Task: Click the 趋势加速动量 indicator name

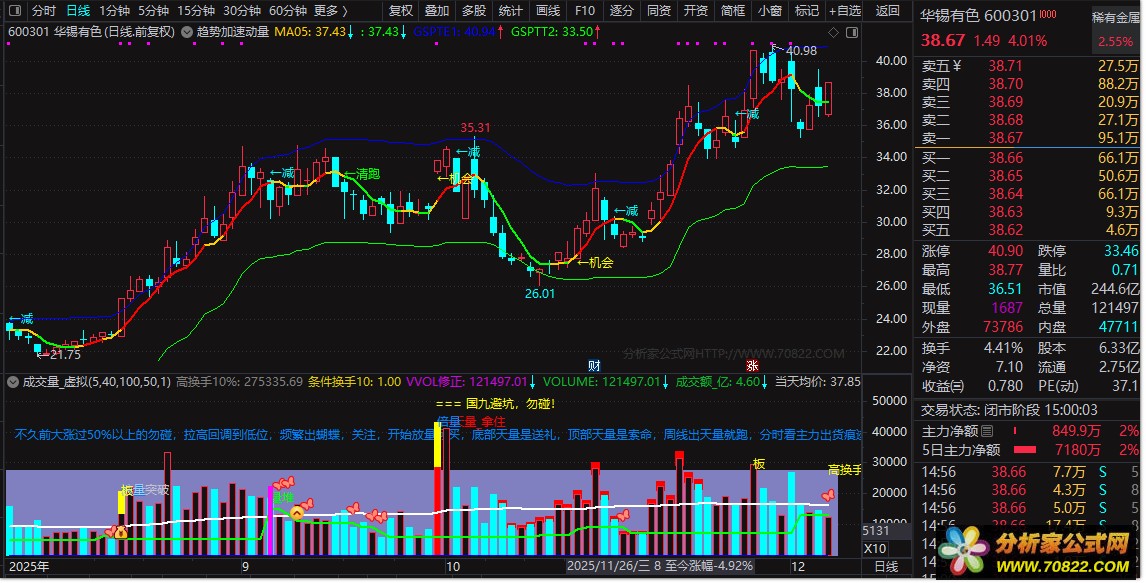Action: pyautogui.click(x=232, y=32)
